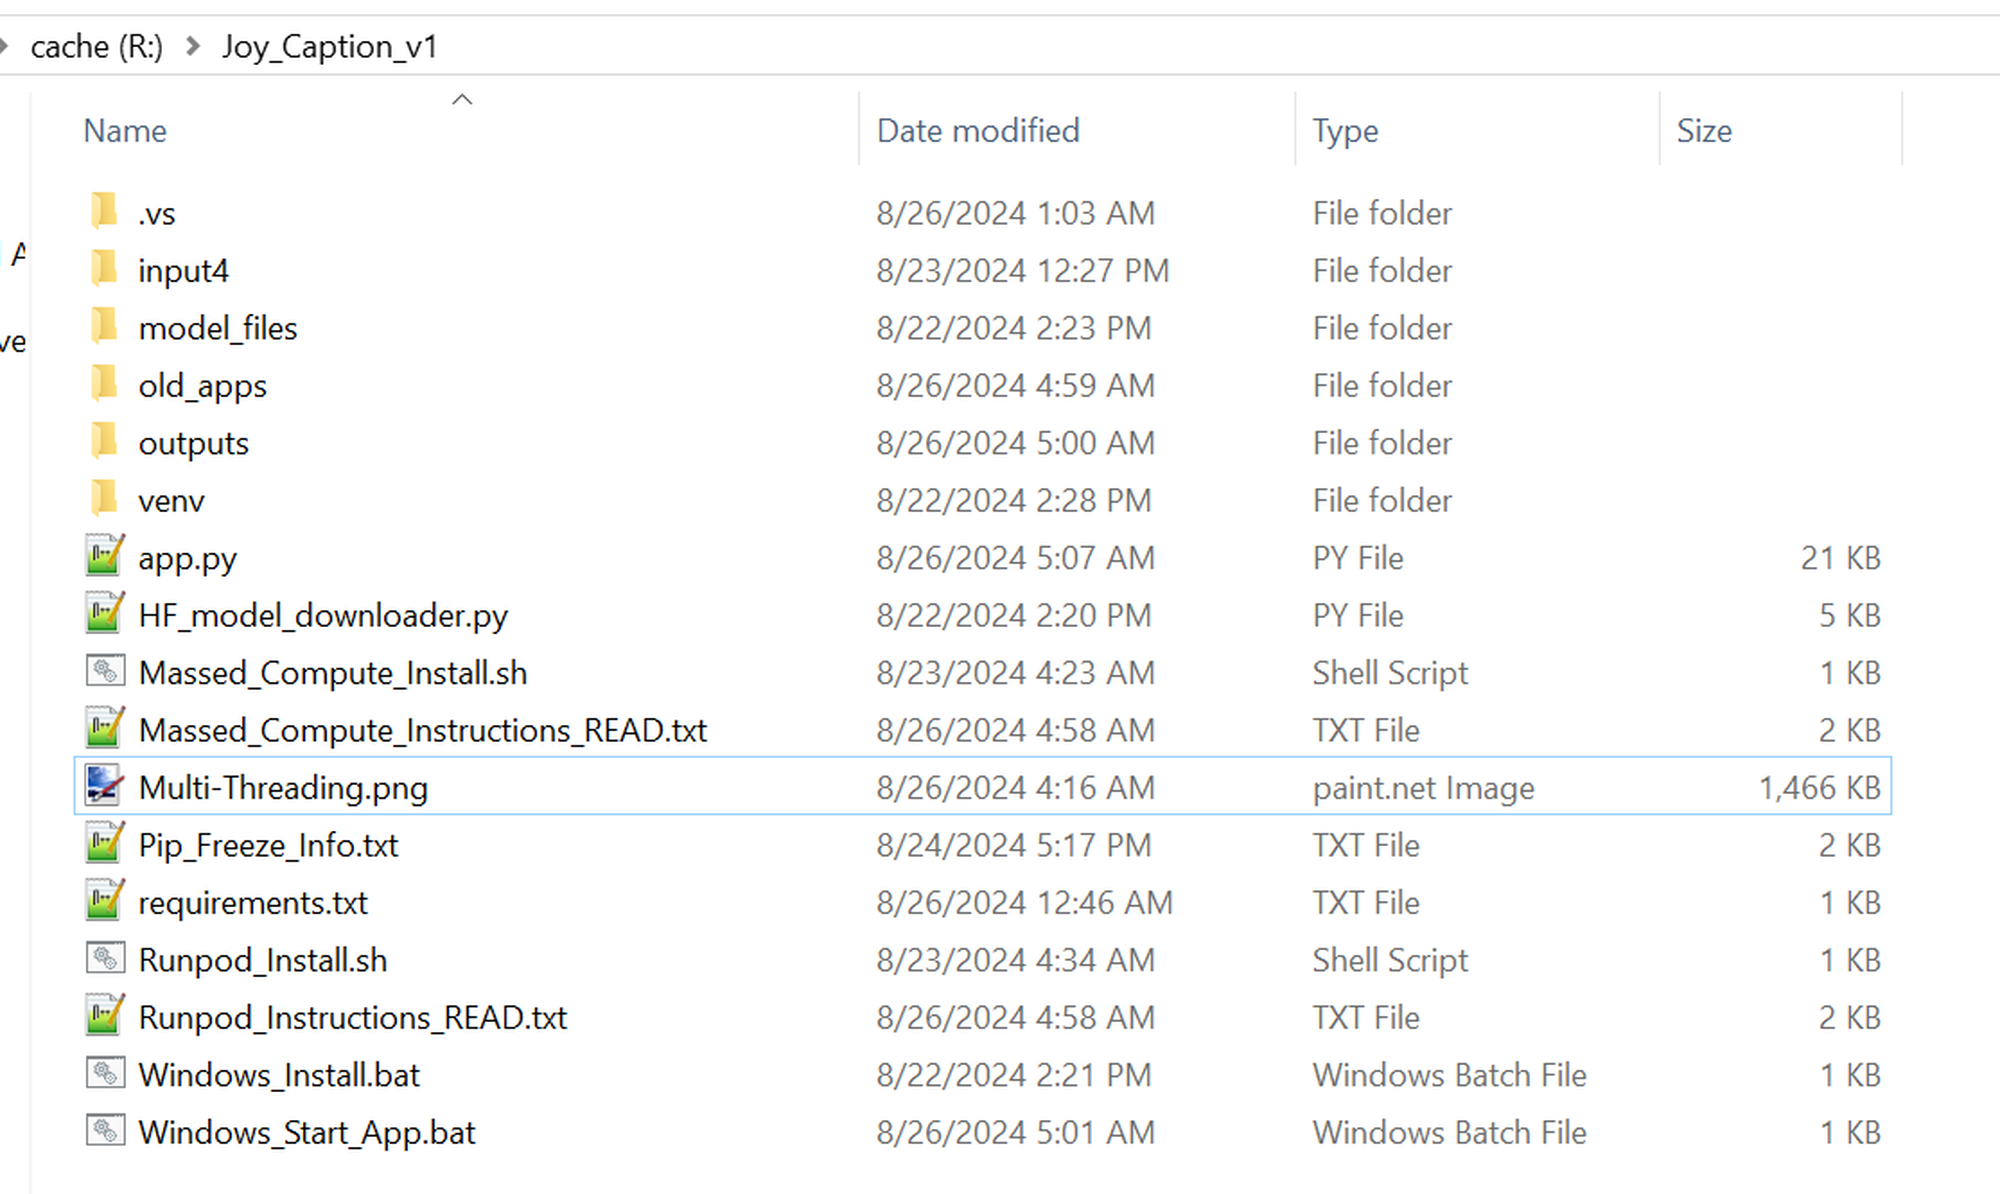Click the Runpod_Install.sh script icon
This screenshot has width=2000, height=1194.
coord(105,958)
